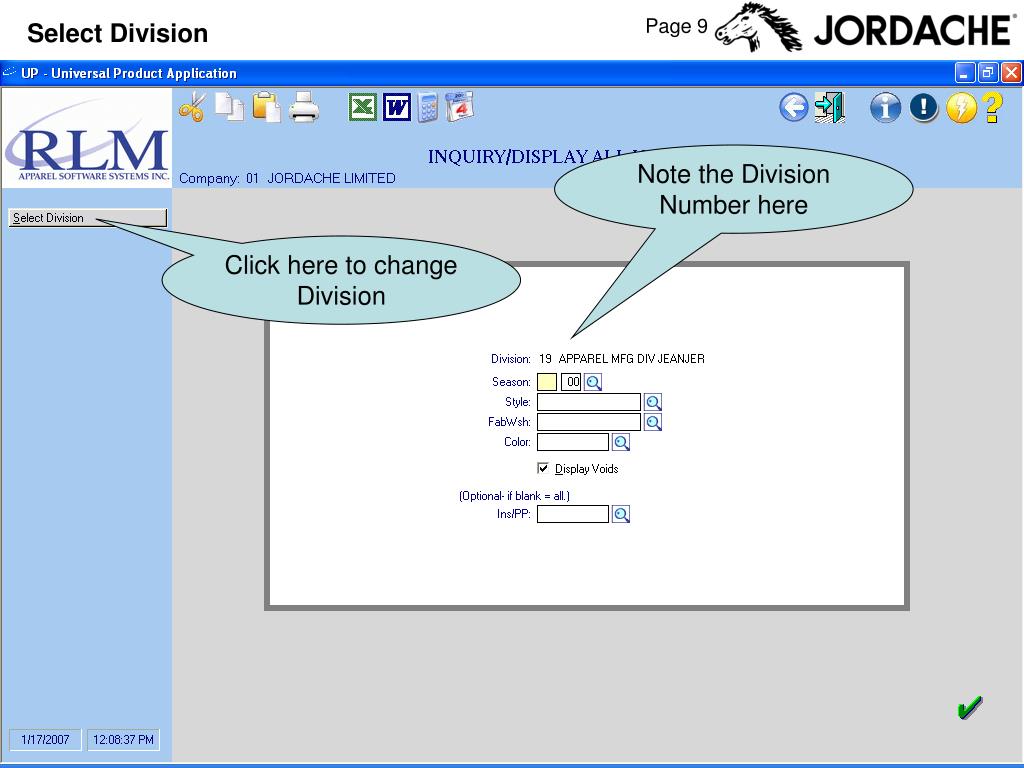The width and height of the screenshot is (1024, 768).
Task: Toggle the Display Voids checkbox
Action: tap(543, 468)
